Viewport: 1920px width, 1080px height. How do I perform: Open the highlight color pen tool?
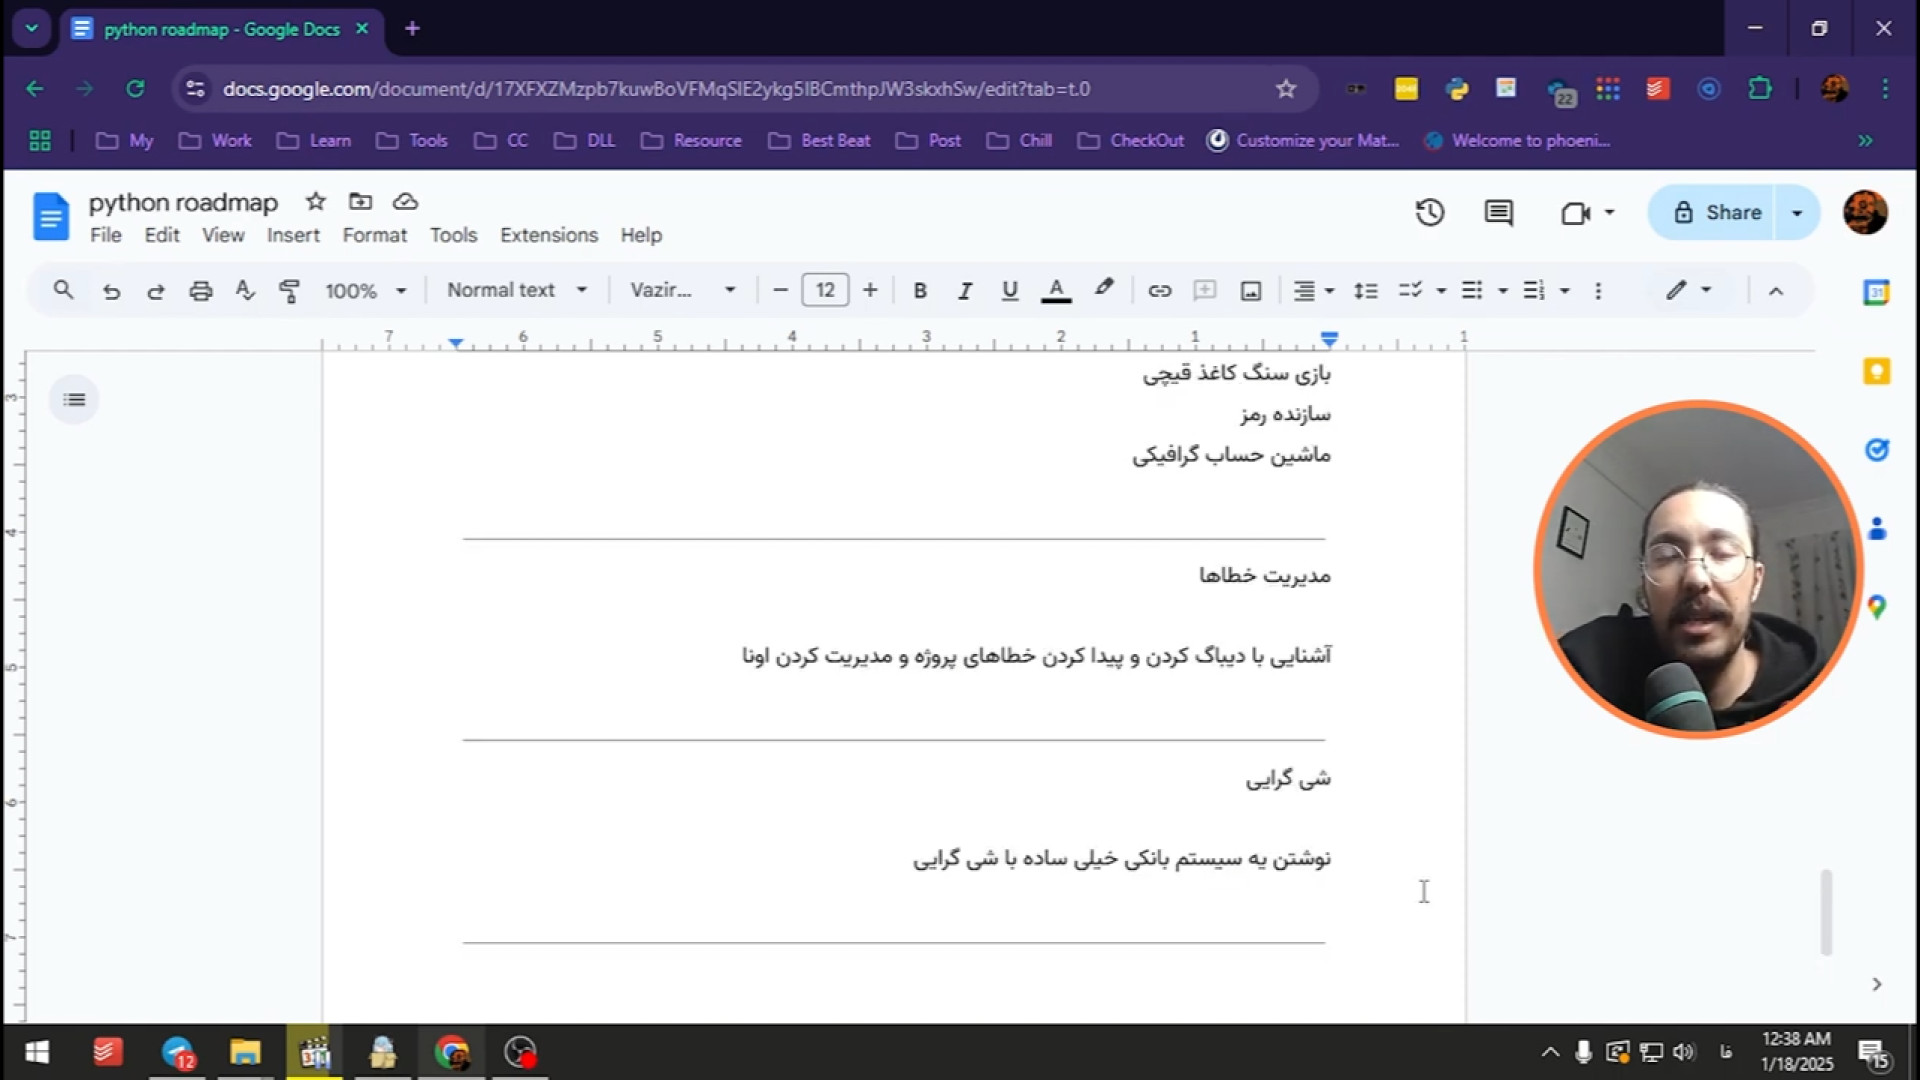(1104, 289)
